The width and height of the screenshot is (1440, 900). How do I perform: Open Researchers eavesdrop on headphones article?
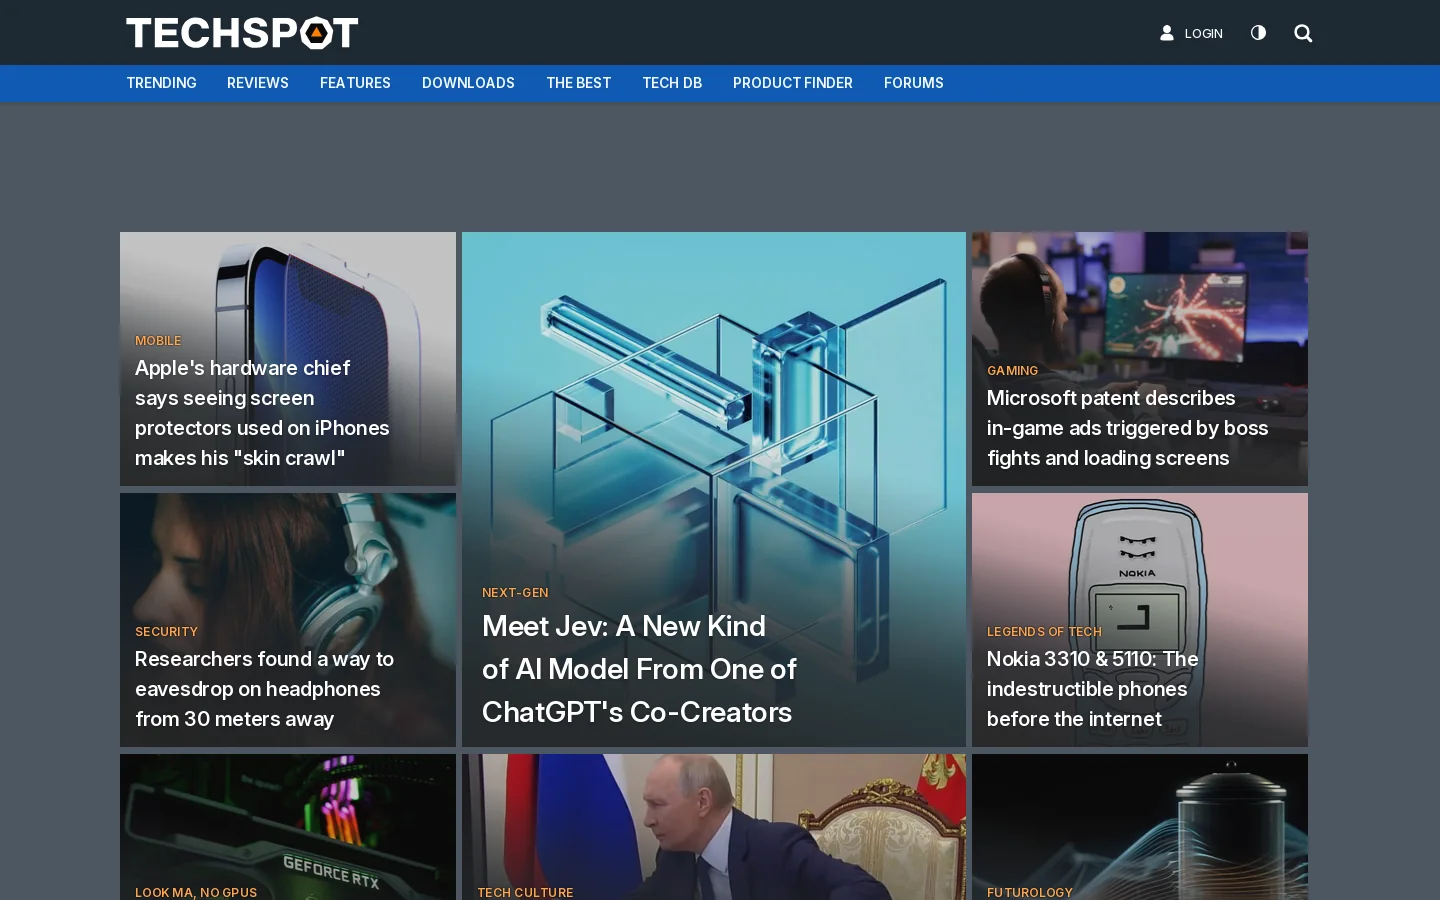tap(265, 689)
